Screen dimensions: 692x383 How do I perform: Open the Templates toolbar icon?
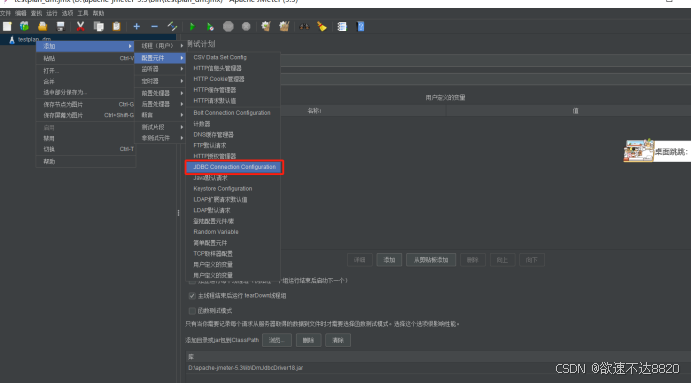click(x=24, y=26)
